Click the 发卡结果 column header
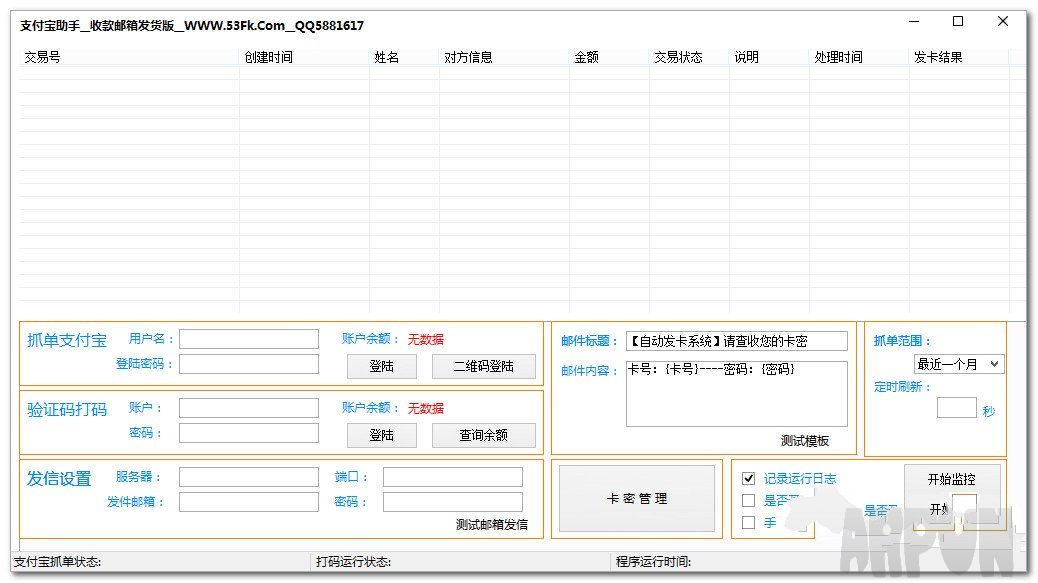Screen dimensions: 1038x583 938,58
